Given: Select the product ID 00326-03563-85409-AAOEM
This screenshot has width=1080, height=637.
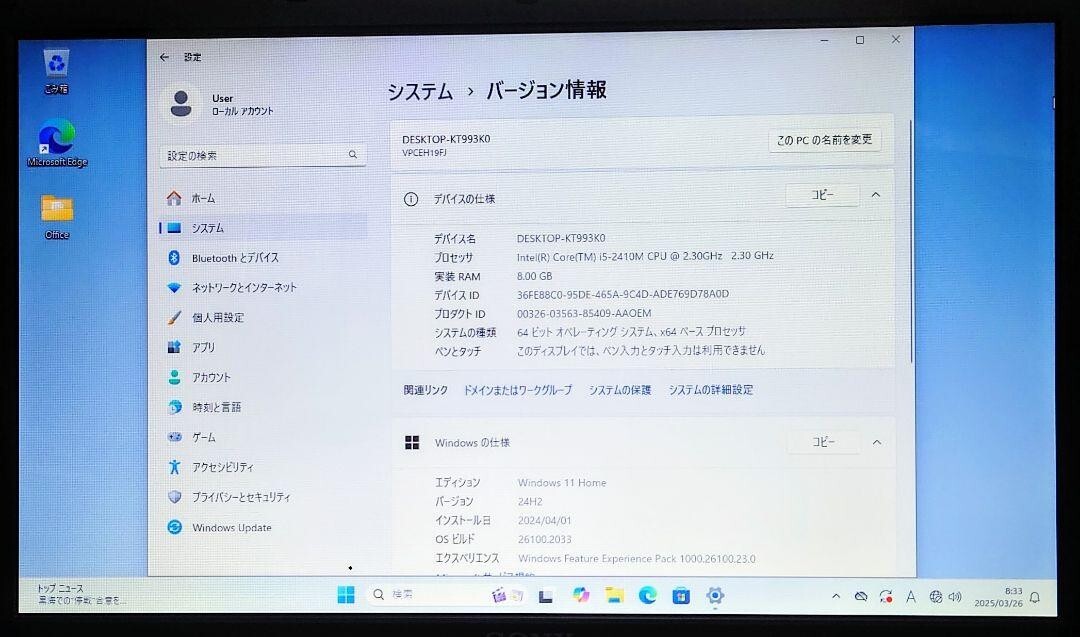Looking at the screenshot, I should tap(584, 313).
